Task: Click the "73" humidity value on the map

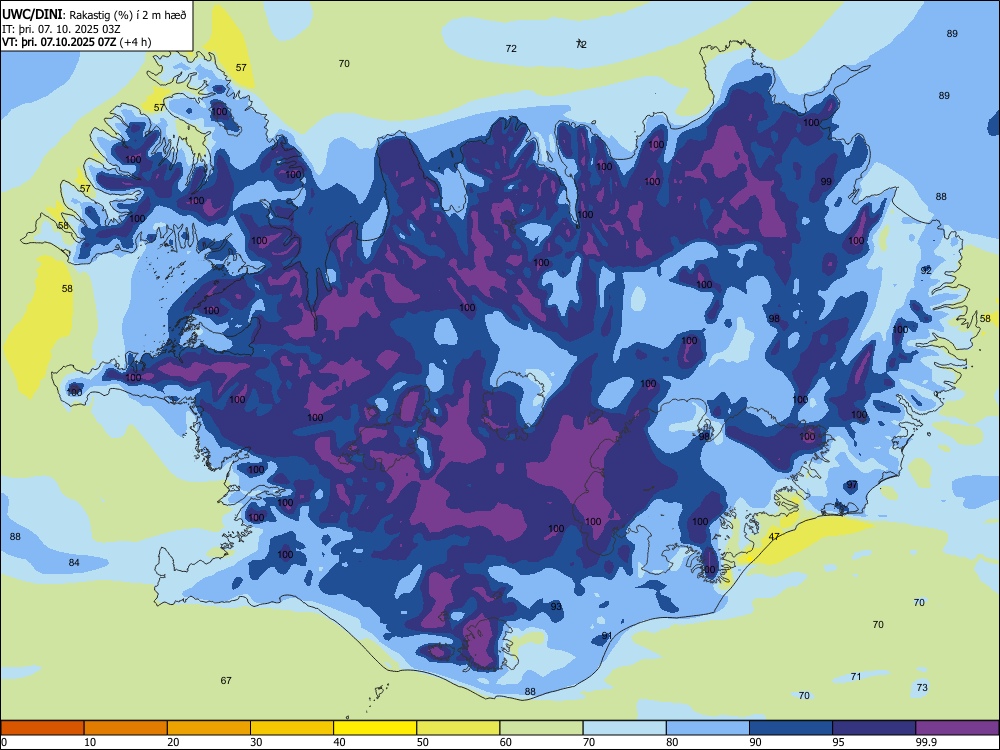Action: [922, 687]
